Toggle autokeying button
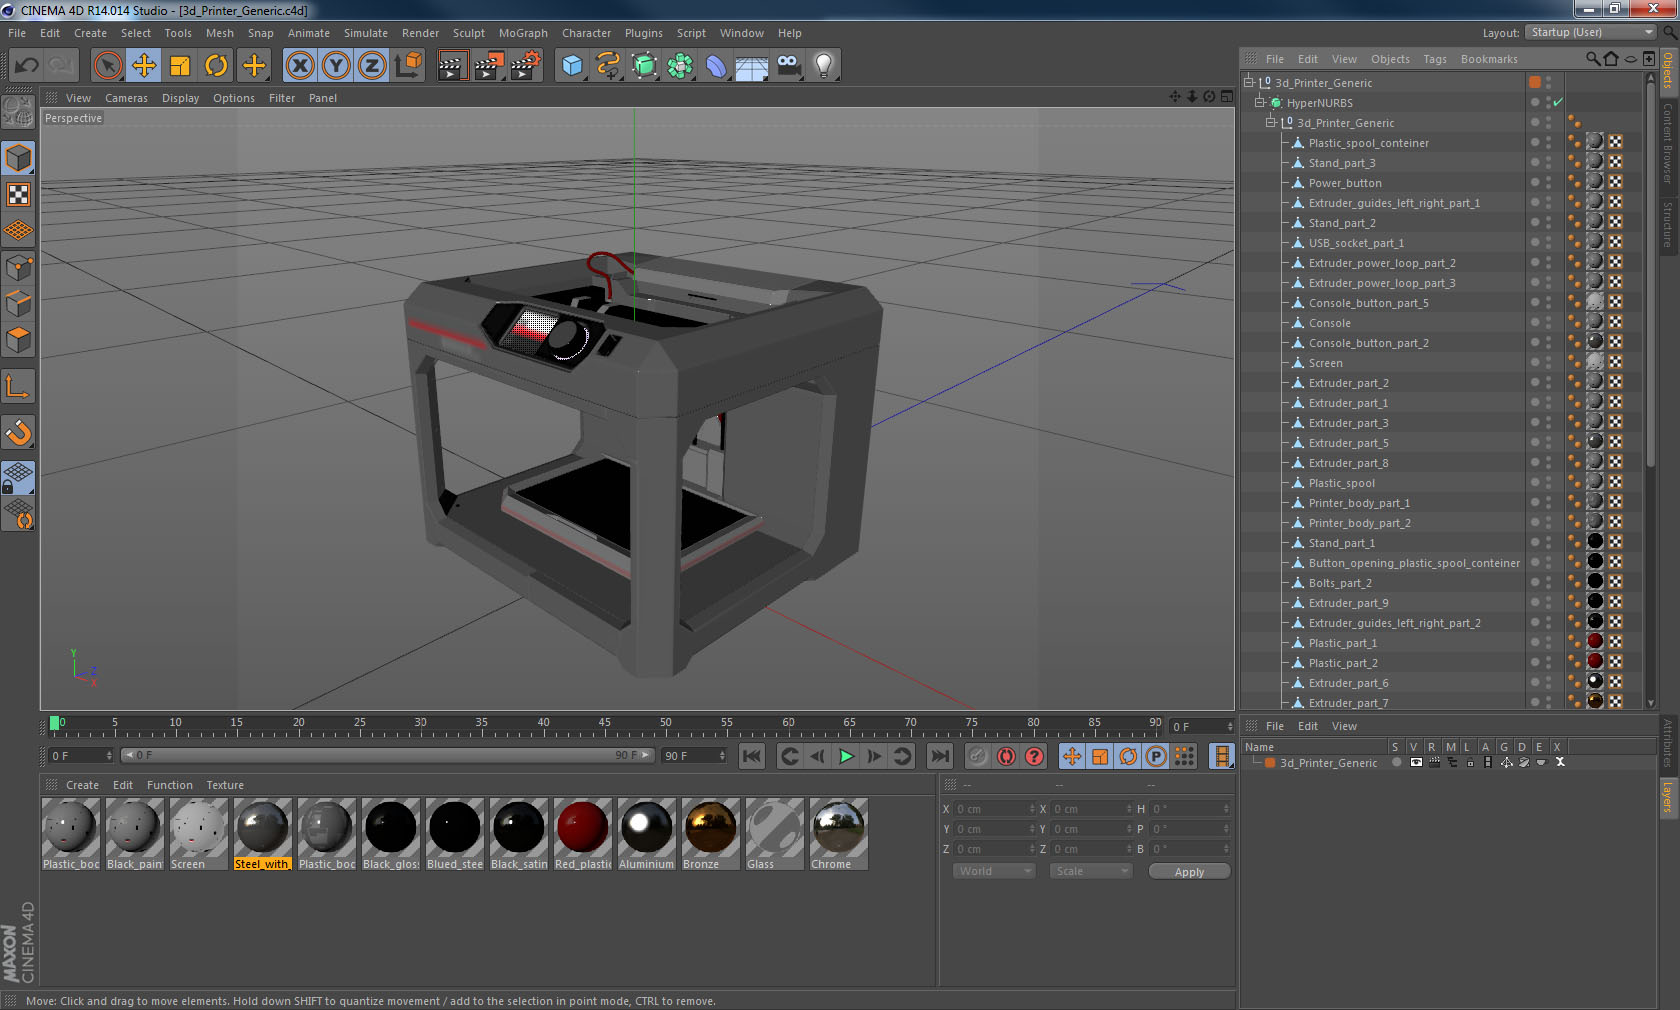The width and height of the screenshot is (1680, 1010). point(1006,756)
